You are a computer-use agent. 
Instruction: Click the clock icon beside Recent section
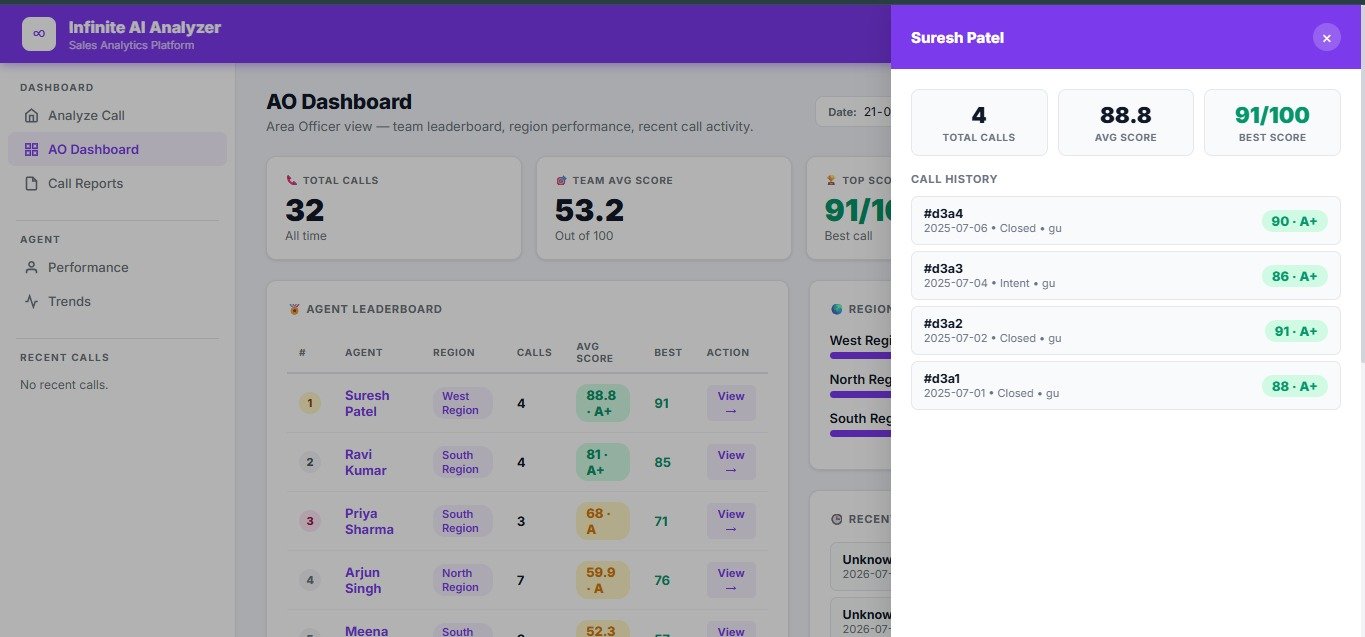(x=837, y=519)
